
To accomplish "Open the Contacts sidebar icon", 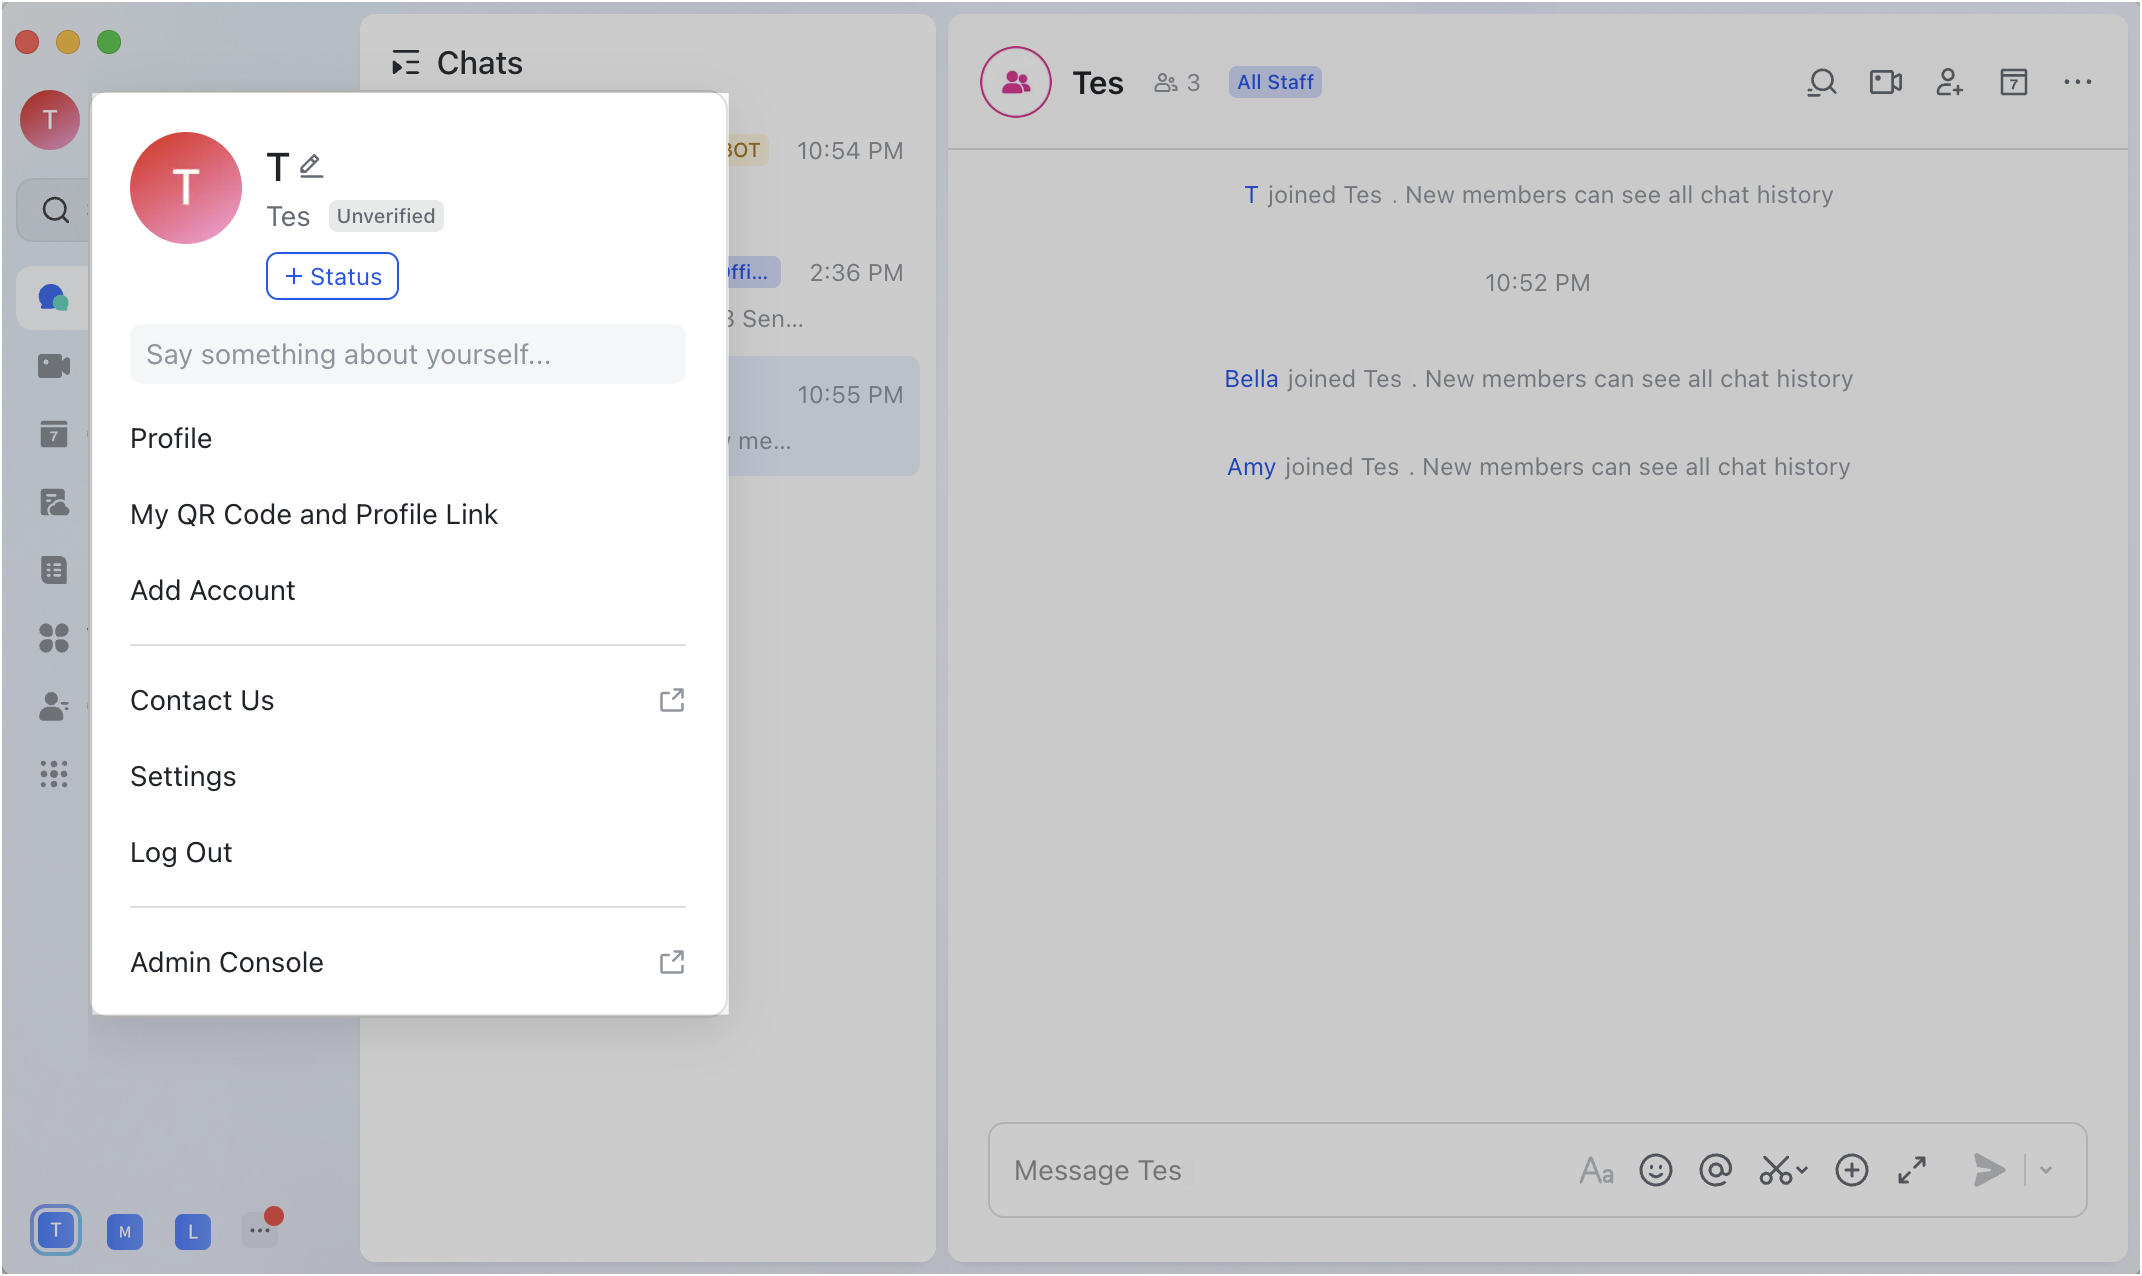I will [x=55, y=707].
